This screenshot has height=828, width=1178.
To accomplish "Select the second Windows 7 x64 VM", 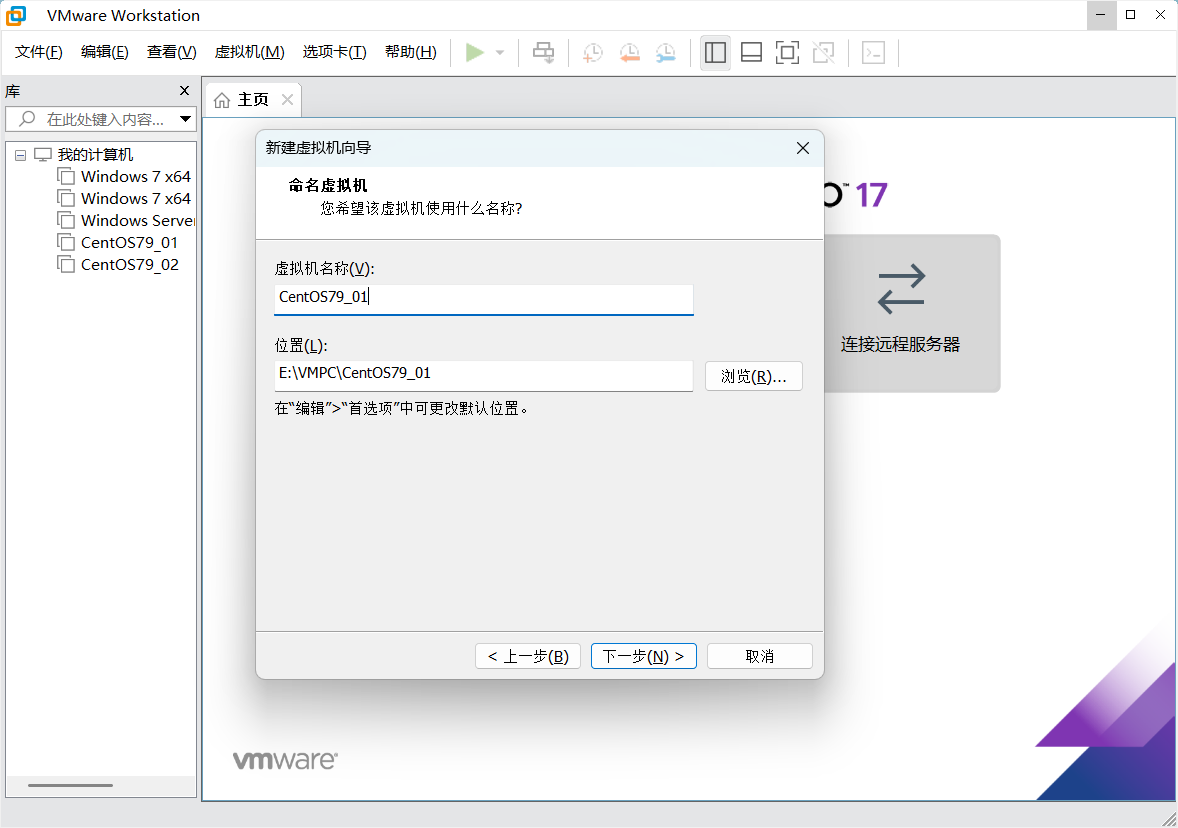I will point(135,198).
